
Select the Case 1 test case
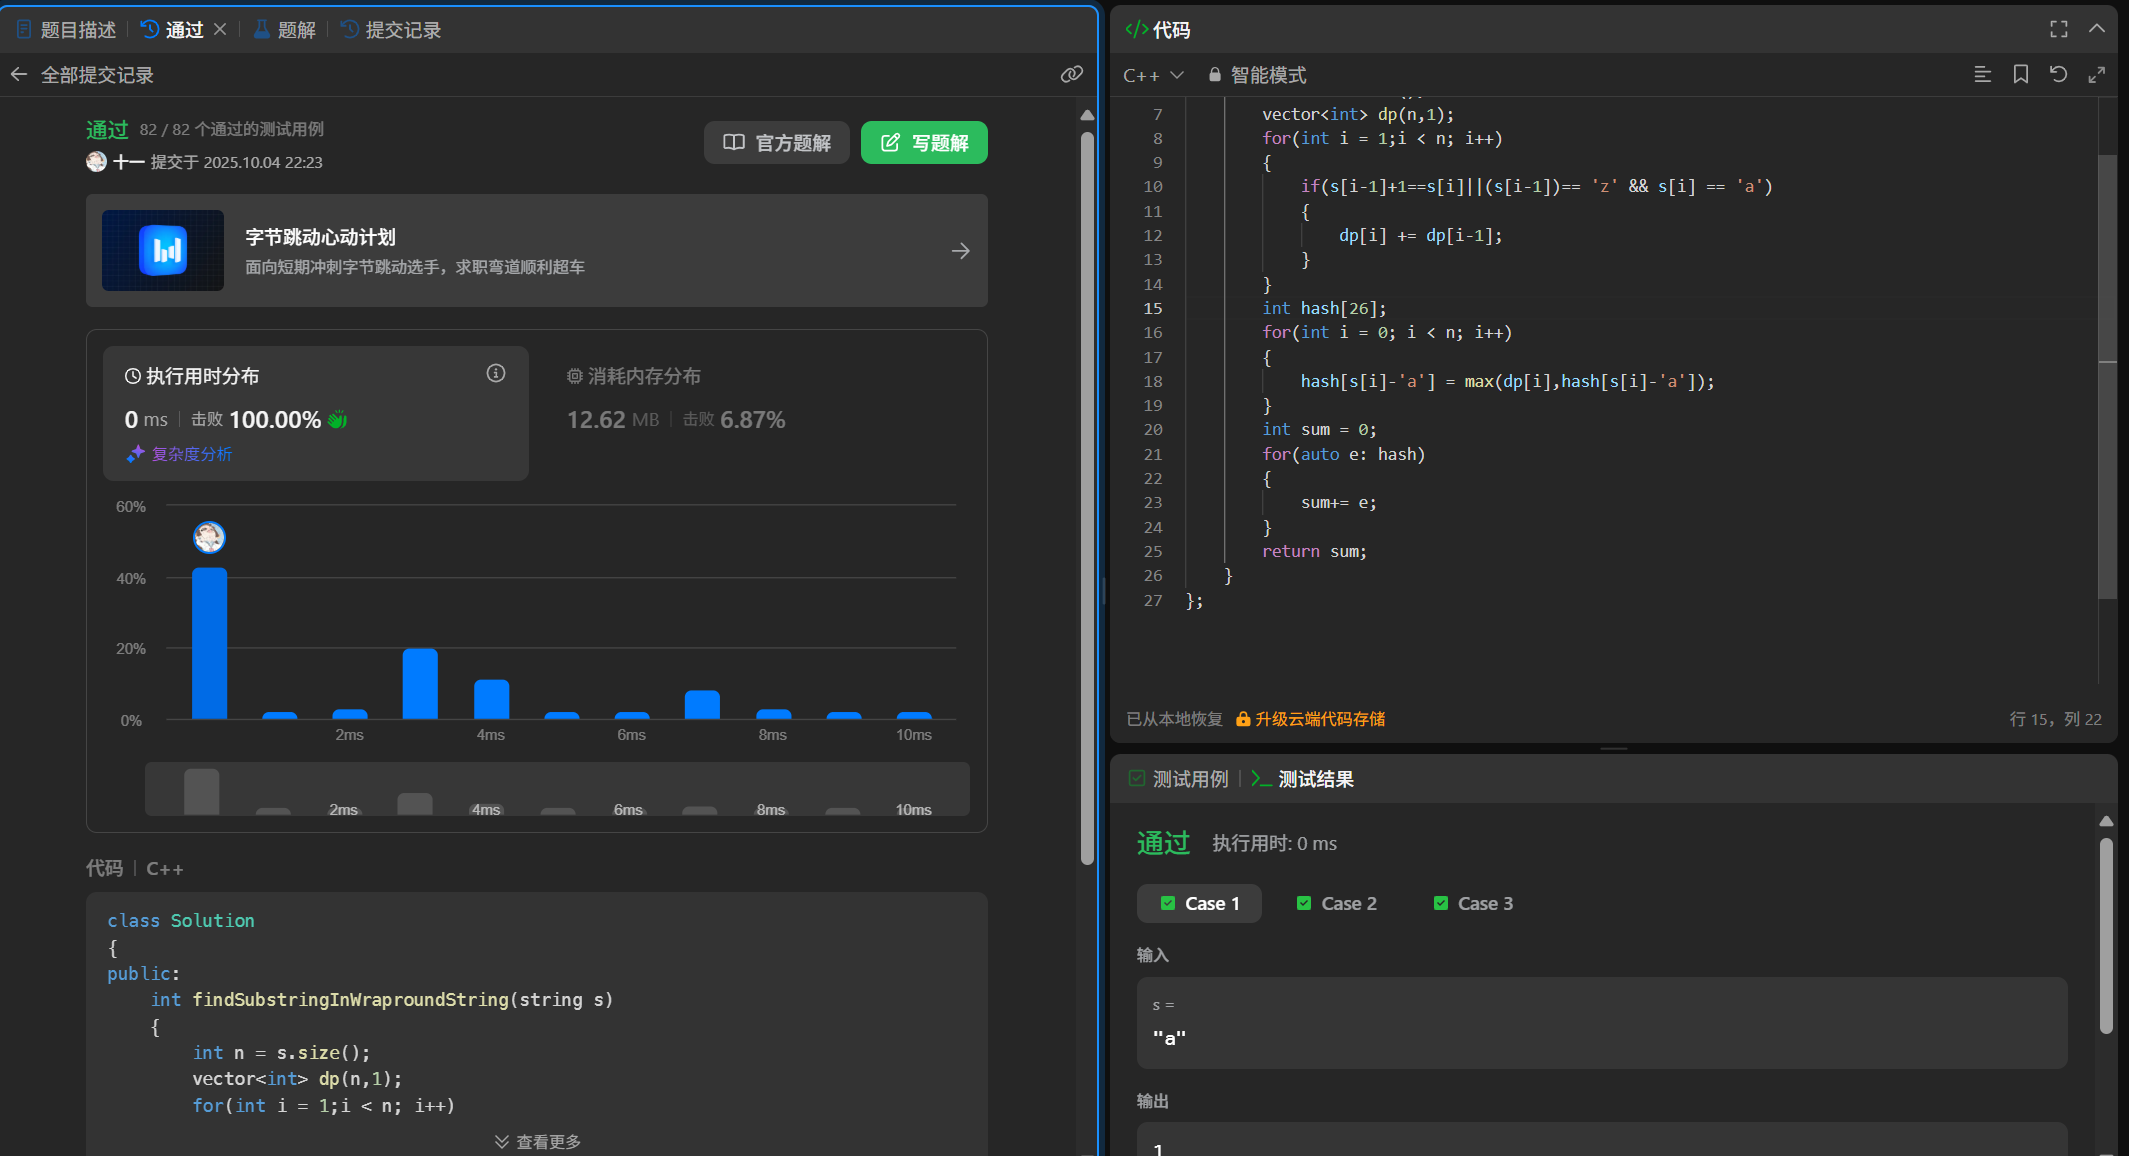tap(1199, 903)
